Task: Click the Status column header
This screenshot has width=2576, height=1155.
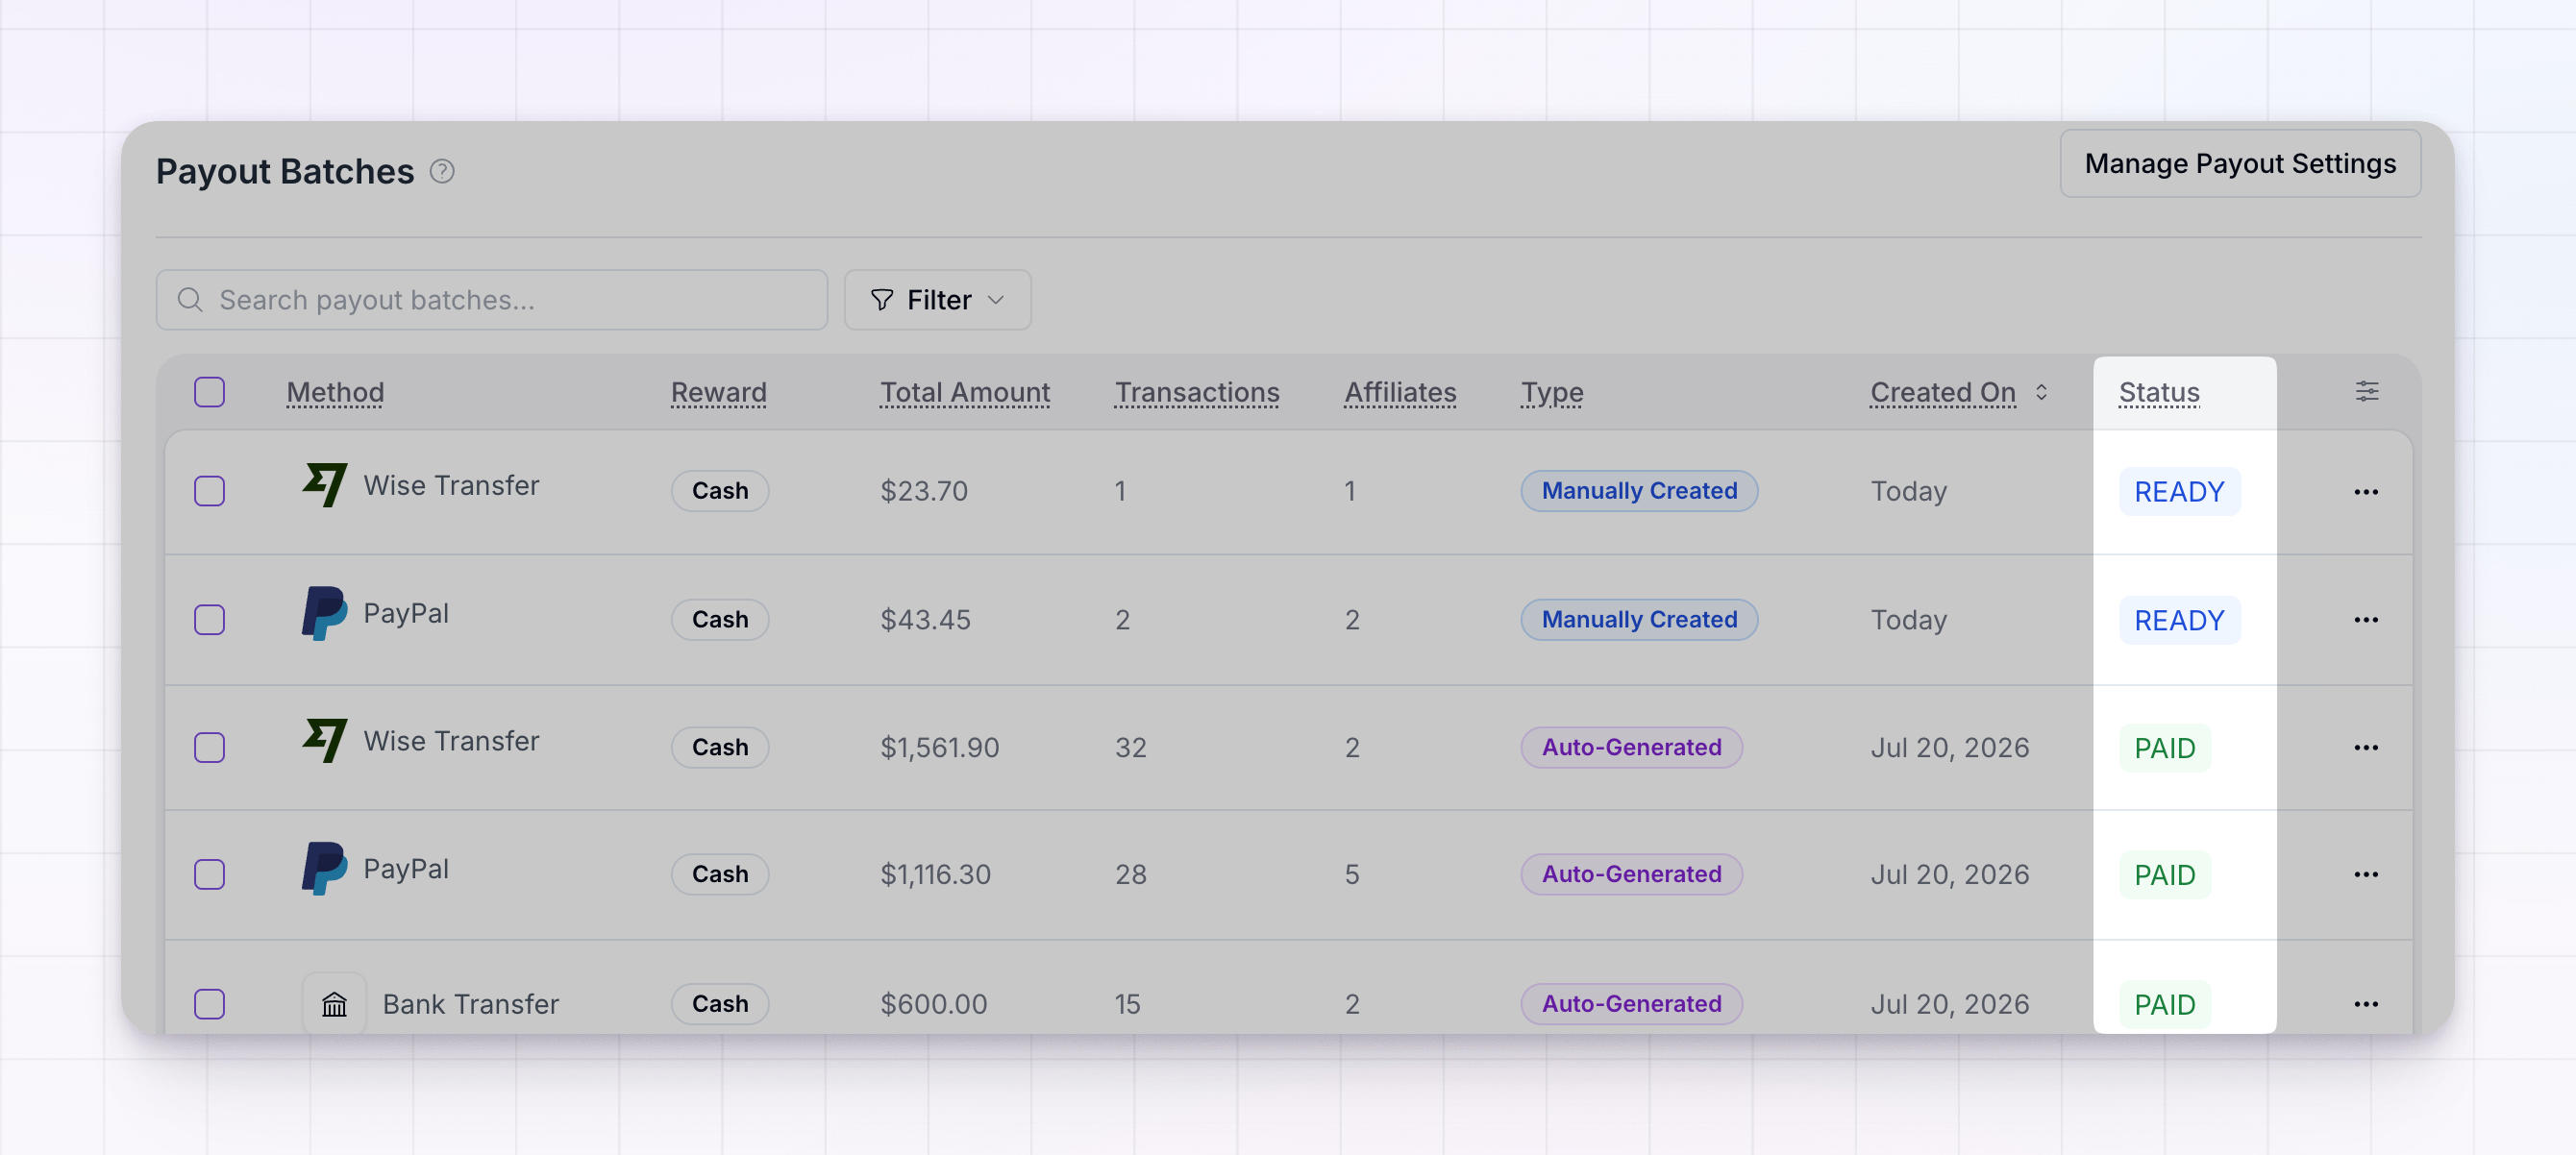Action: tap(2159, 392)
